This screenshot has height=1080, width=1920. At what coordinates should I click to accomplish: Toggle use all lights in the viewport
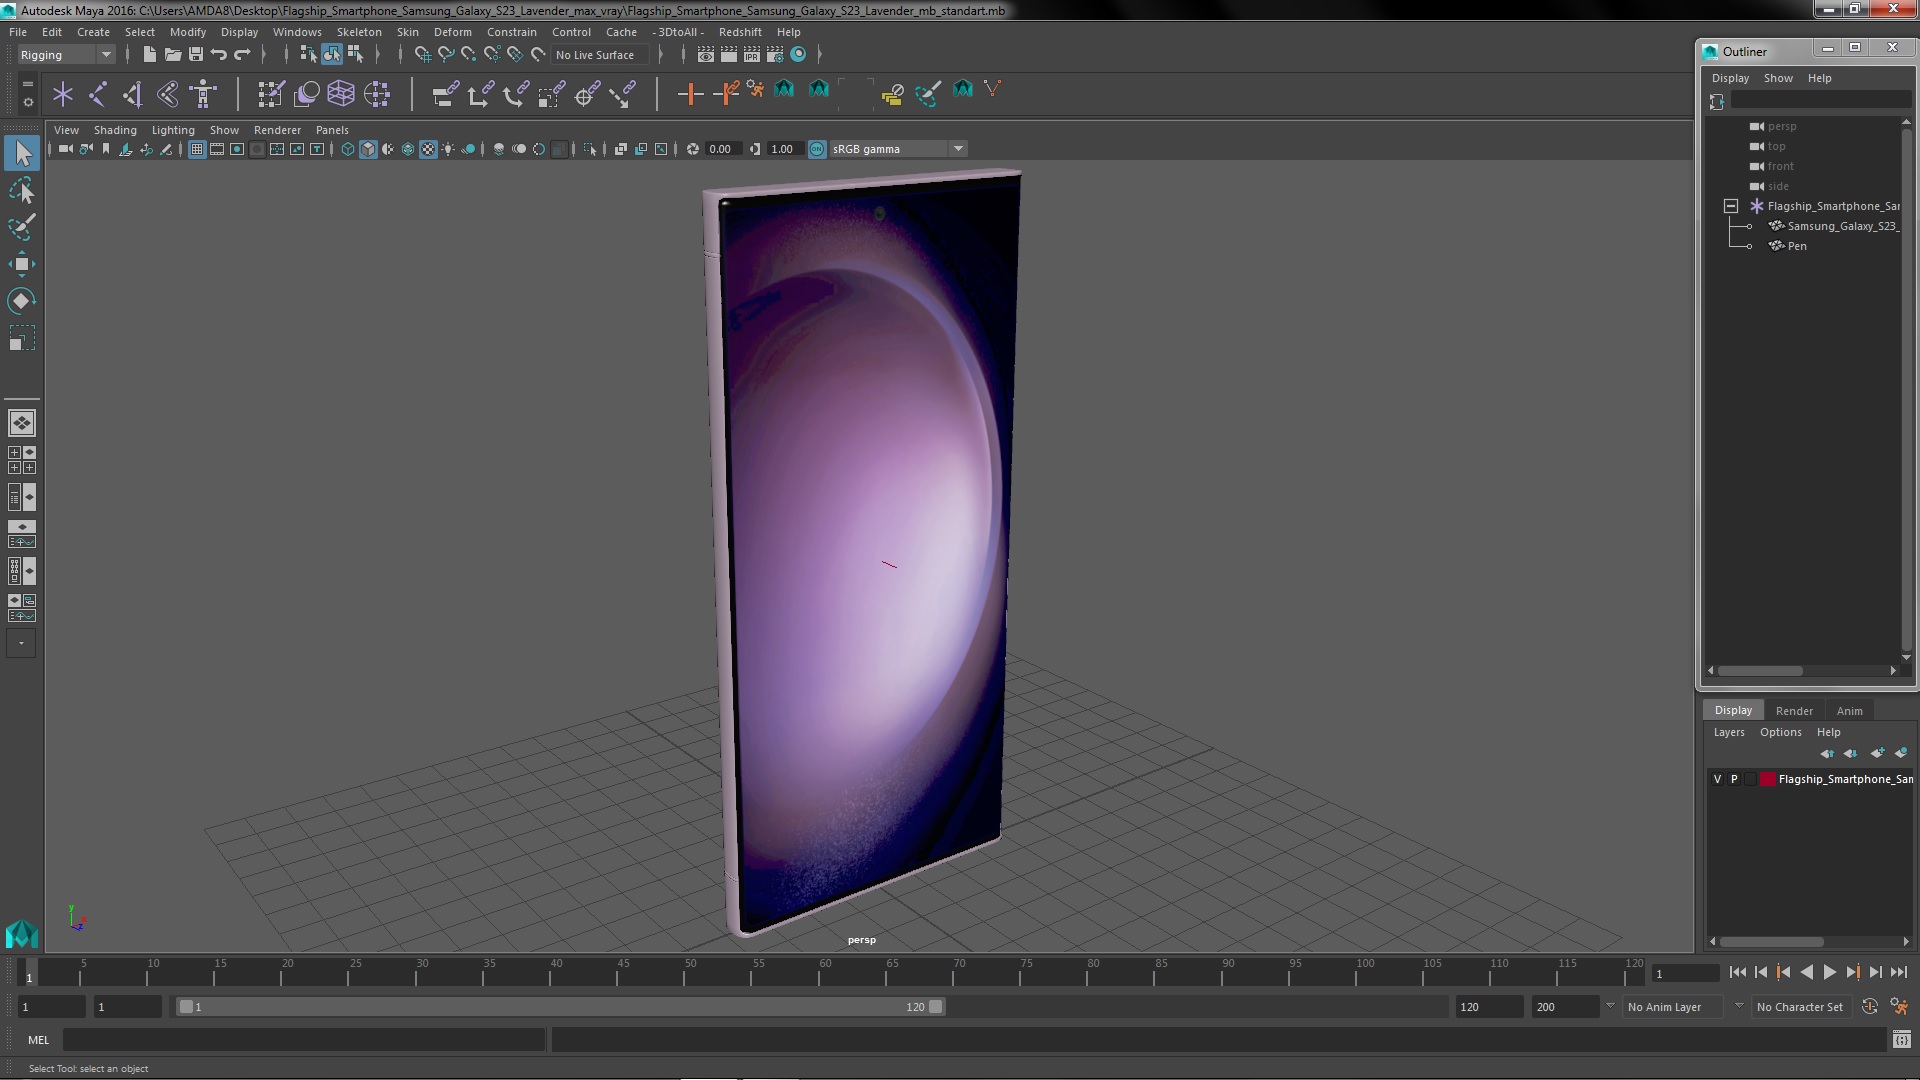448,149
